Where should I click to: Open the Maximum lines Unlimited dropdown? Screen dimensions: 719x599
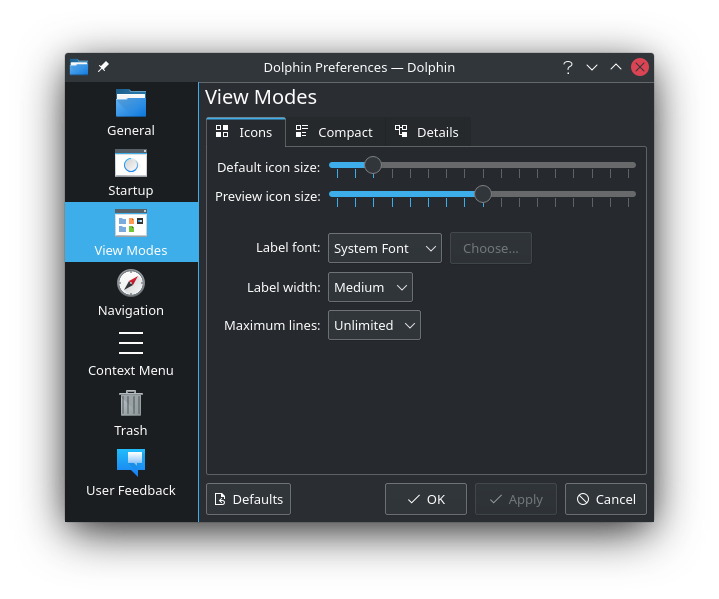tap(374, 325)
